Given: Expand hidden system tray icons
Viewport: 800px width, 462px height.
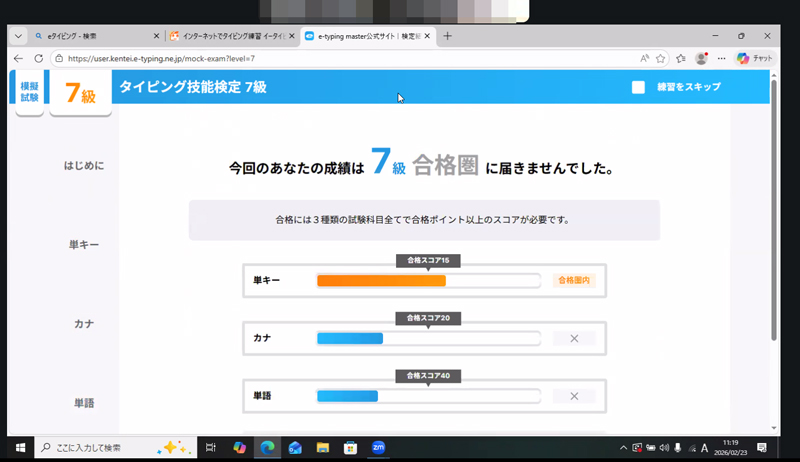Looking at the screenshot, I should pos(623,447).
